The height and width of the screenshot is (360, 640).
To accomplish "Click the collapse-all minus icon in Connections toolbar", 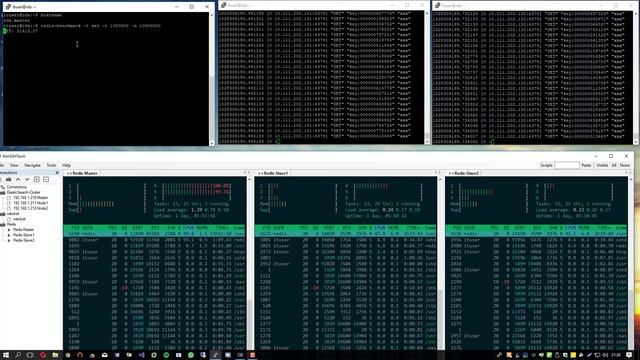I will [x=46, y=180].
